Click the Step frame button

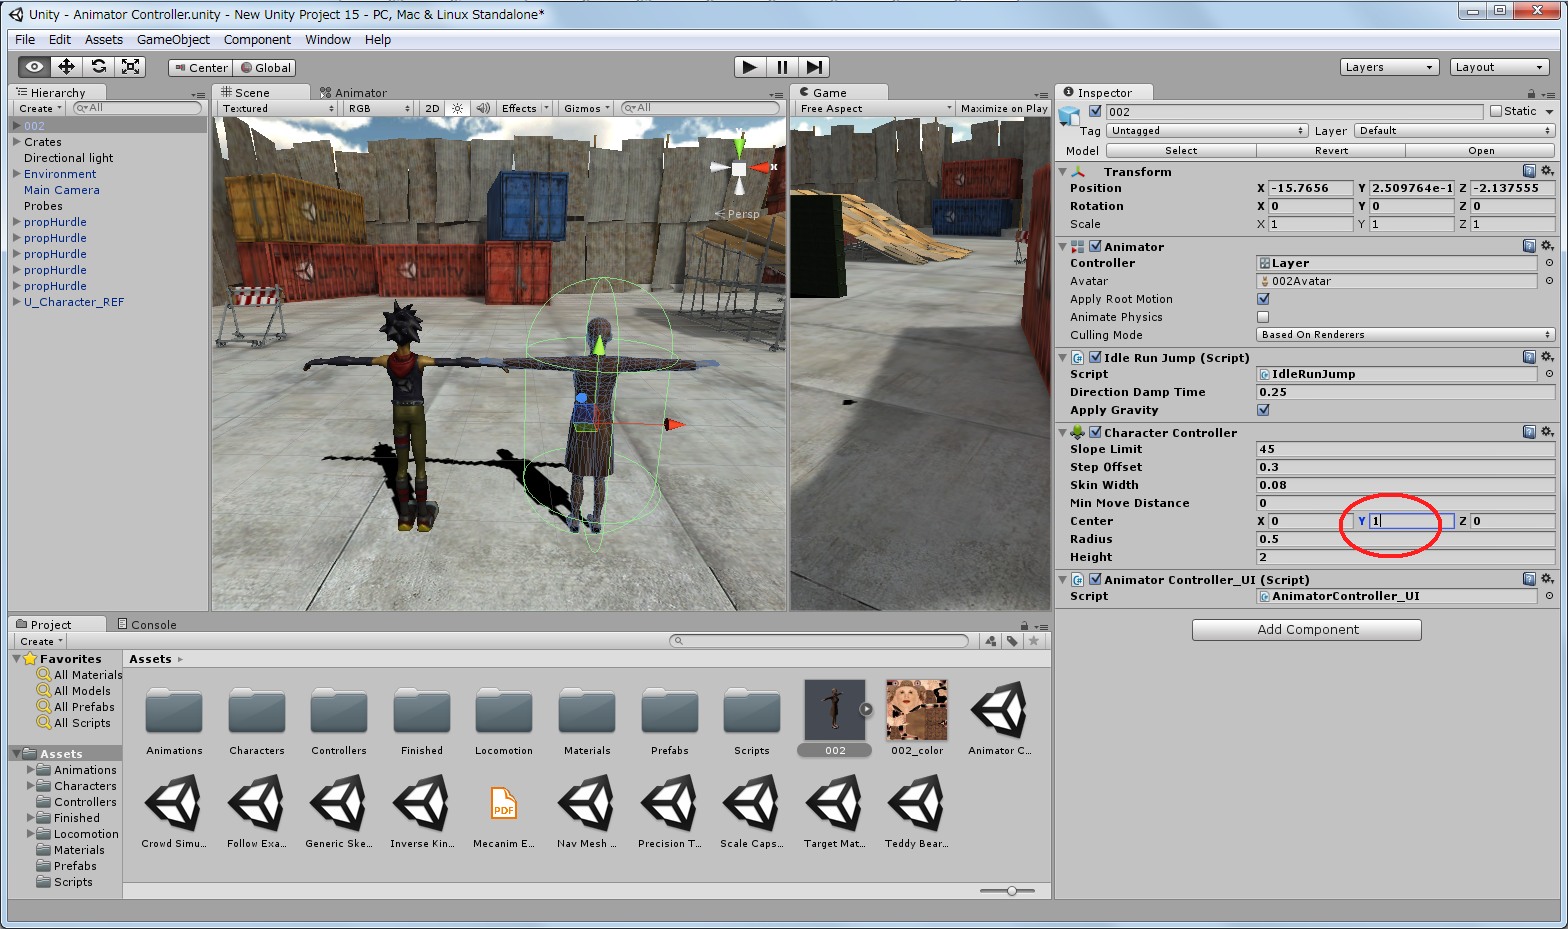(x=815, y=67)
